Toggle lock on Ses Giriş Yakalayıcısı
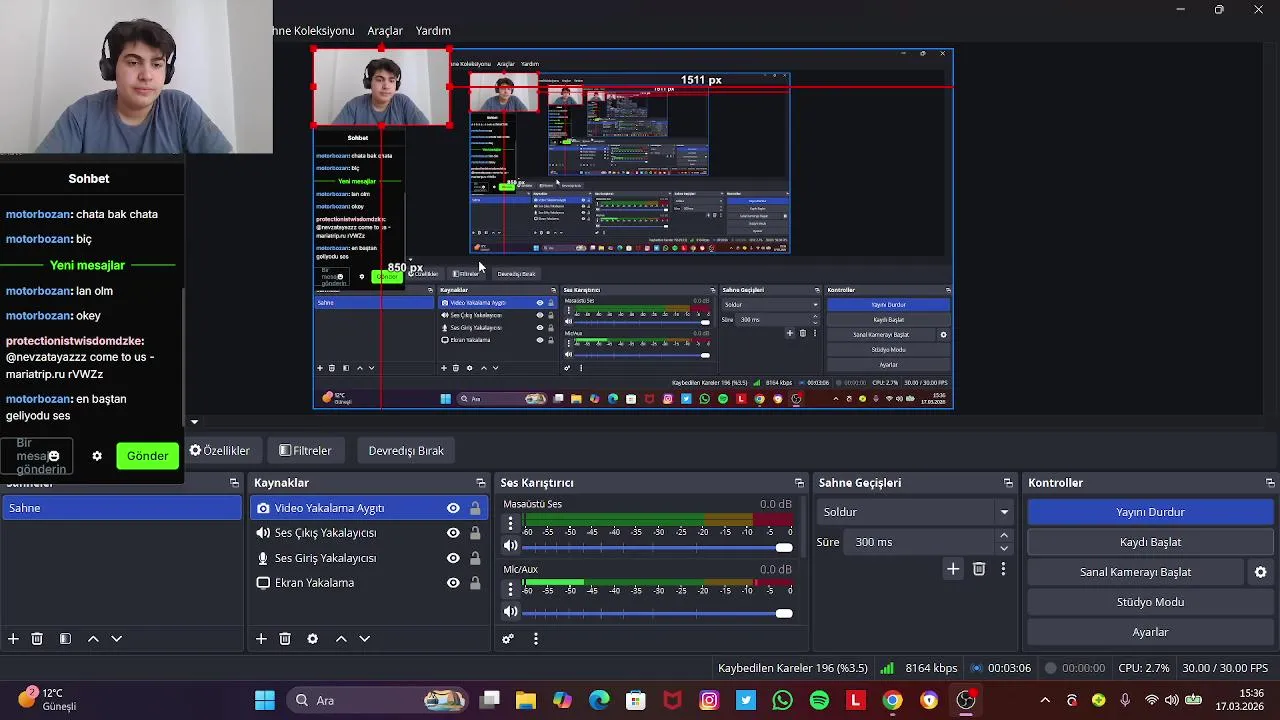Image resolution: width=1280 pixels, height=720 pixels. click(475, 558)
